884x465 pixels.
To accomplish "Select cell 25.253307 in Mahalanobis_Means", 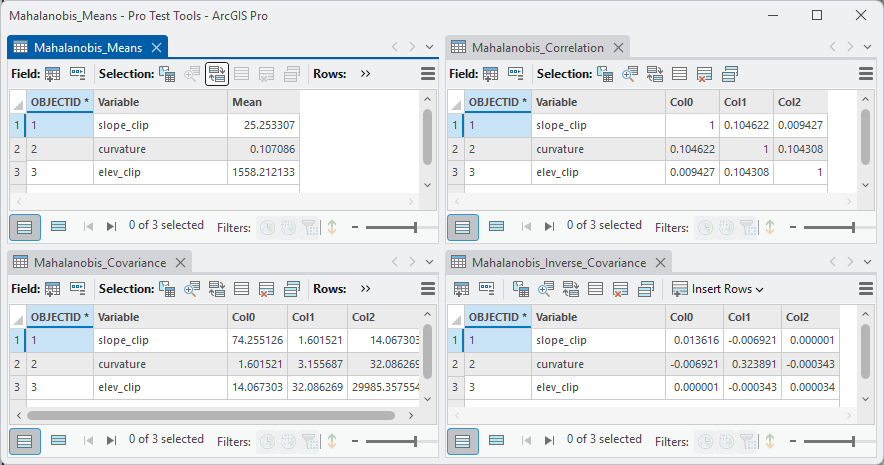I will click(x=264, y=125).
